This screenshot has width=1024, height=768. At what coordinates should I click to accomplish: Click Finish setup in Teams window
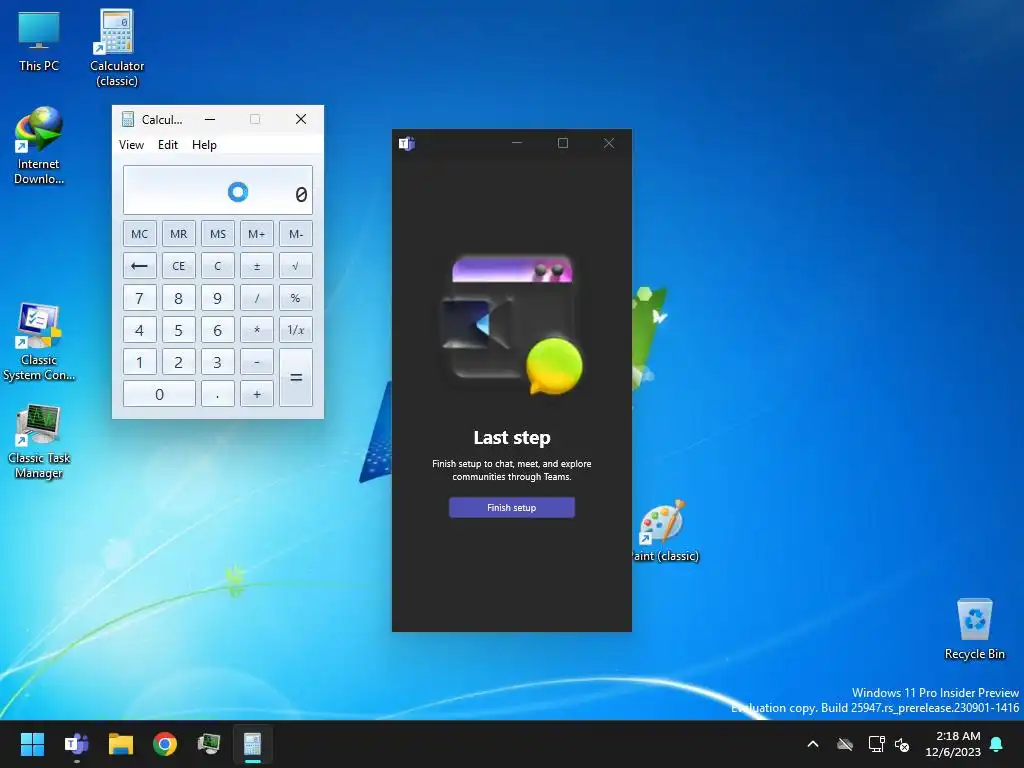coord(511,507)
